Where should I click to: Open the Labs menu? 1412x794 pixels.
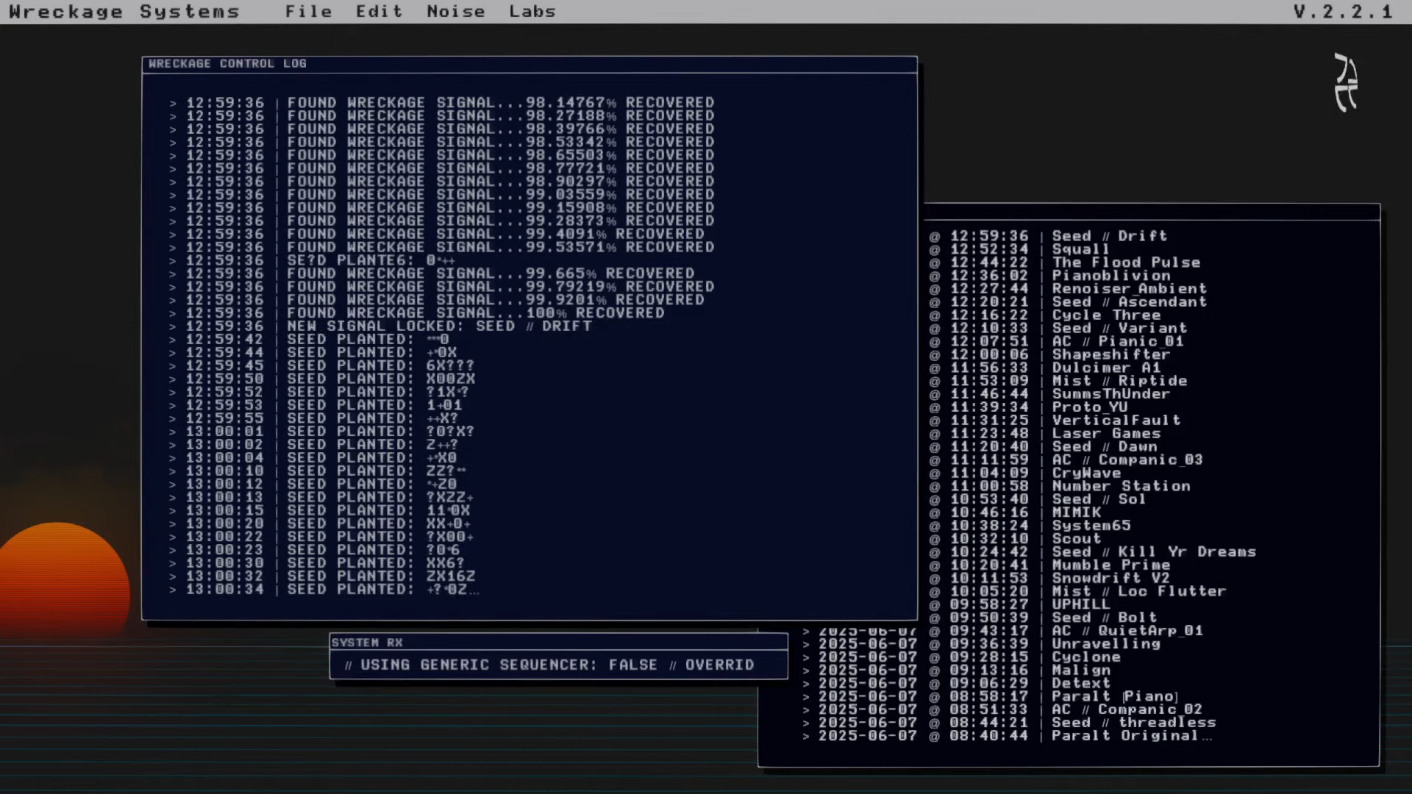click(x=532, y=12)
